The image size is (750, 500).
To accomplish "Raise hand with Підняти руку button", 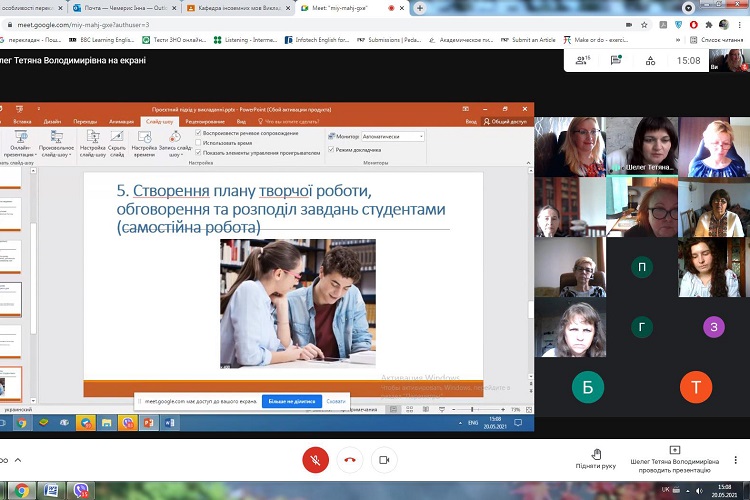I will pyautogui.click(x=596, y=459).
